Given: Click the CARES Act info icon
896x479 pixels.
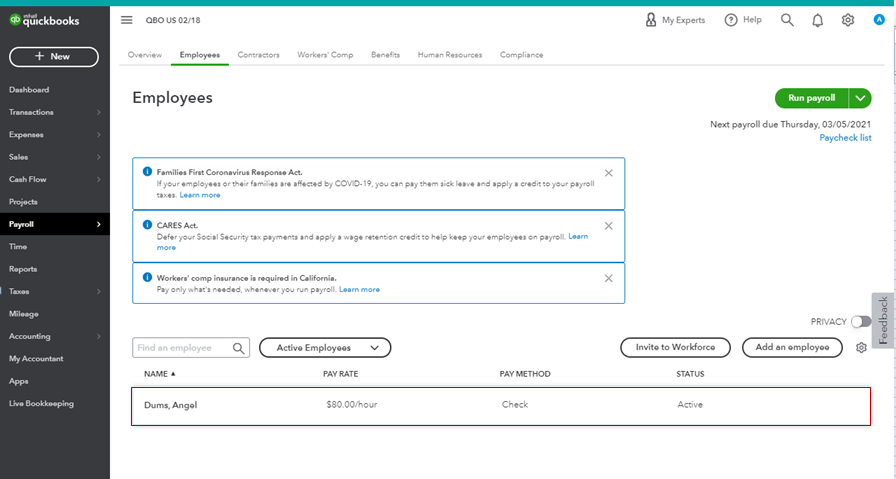Looking at the screenshot, I should 147,225.
